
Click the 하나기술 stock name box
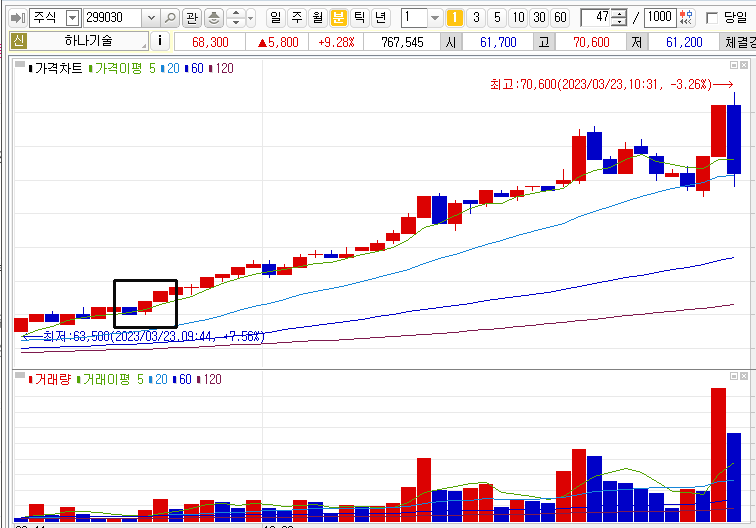tap(89, 41)
